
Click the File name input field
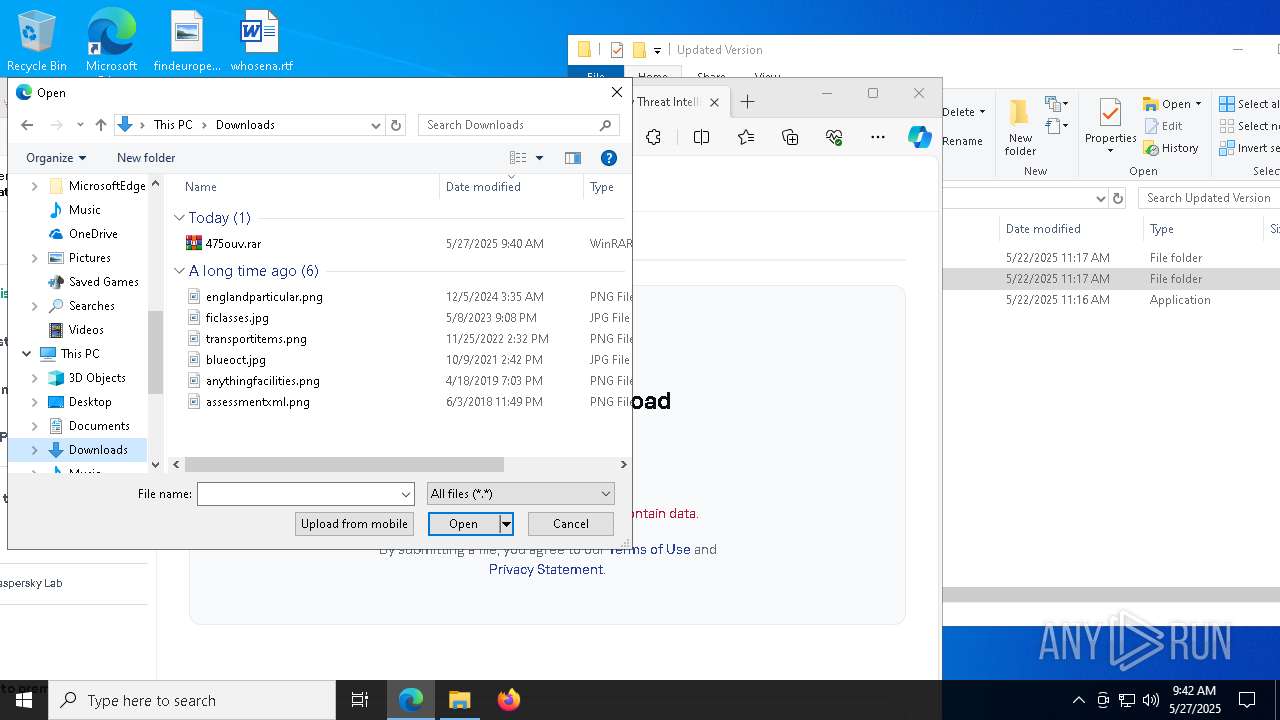coord(298,494)
